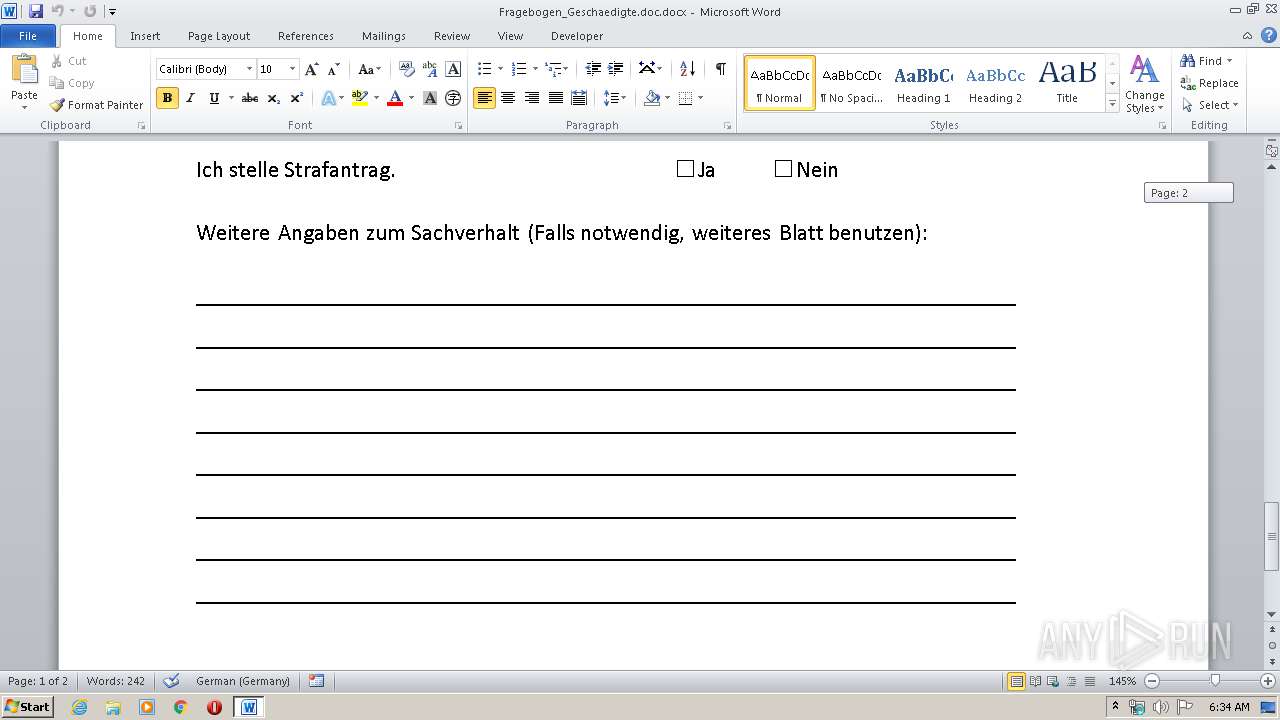Apply Character Shading
This screenshot has width=1280, height=720.
tap(430, 98)
